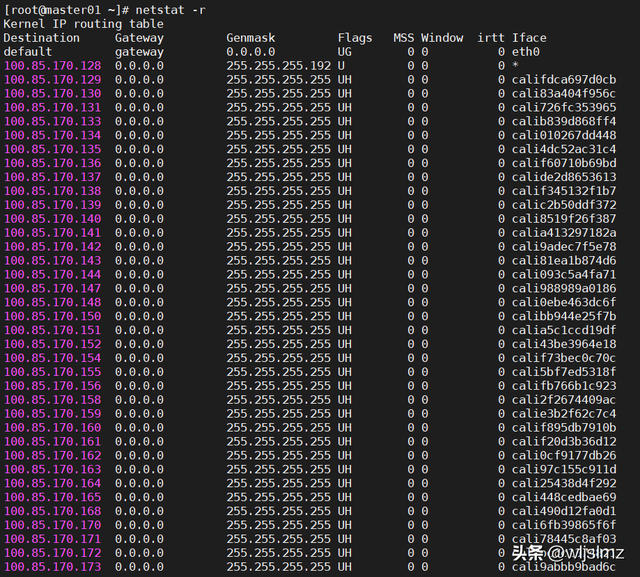Viewport: 640px width, 577px height.
Task: Click destination 100.85.170.163
Action: coord(52,469)
